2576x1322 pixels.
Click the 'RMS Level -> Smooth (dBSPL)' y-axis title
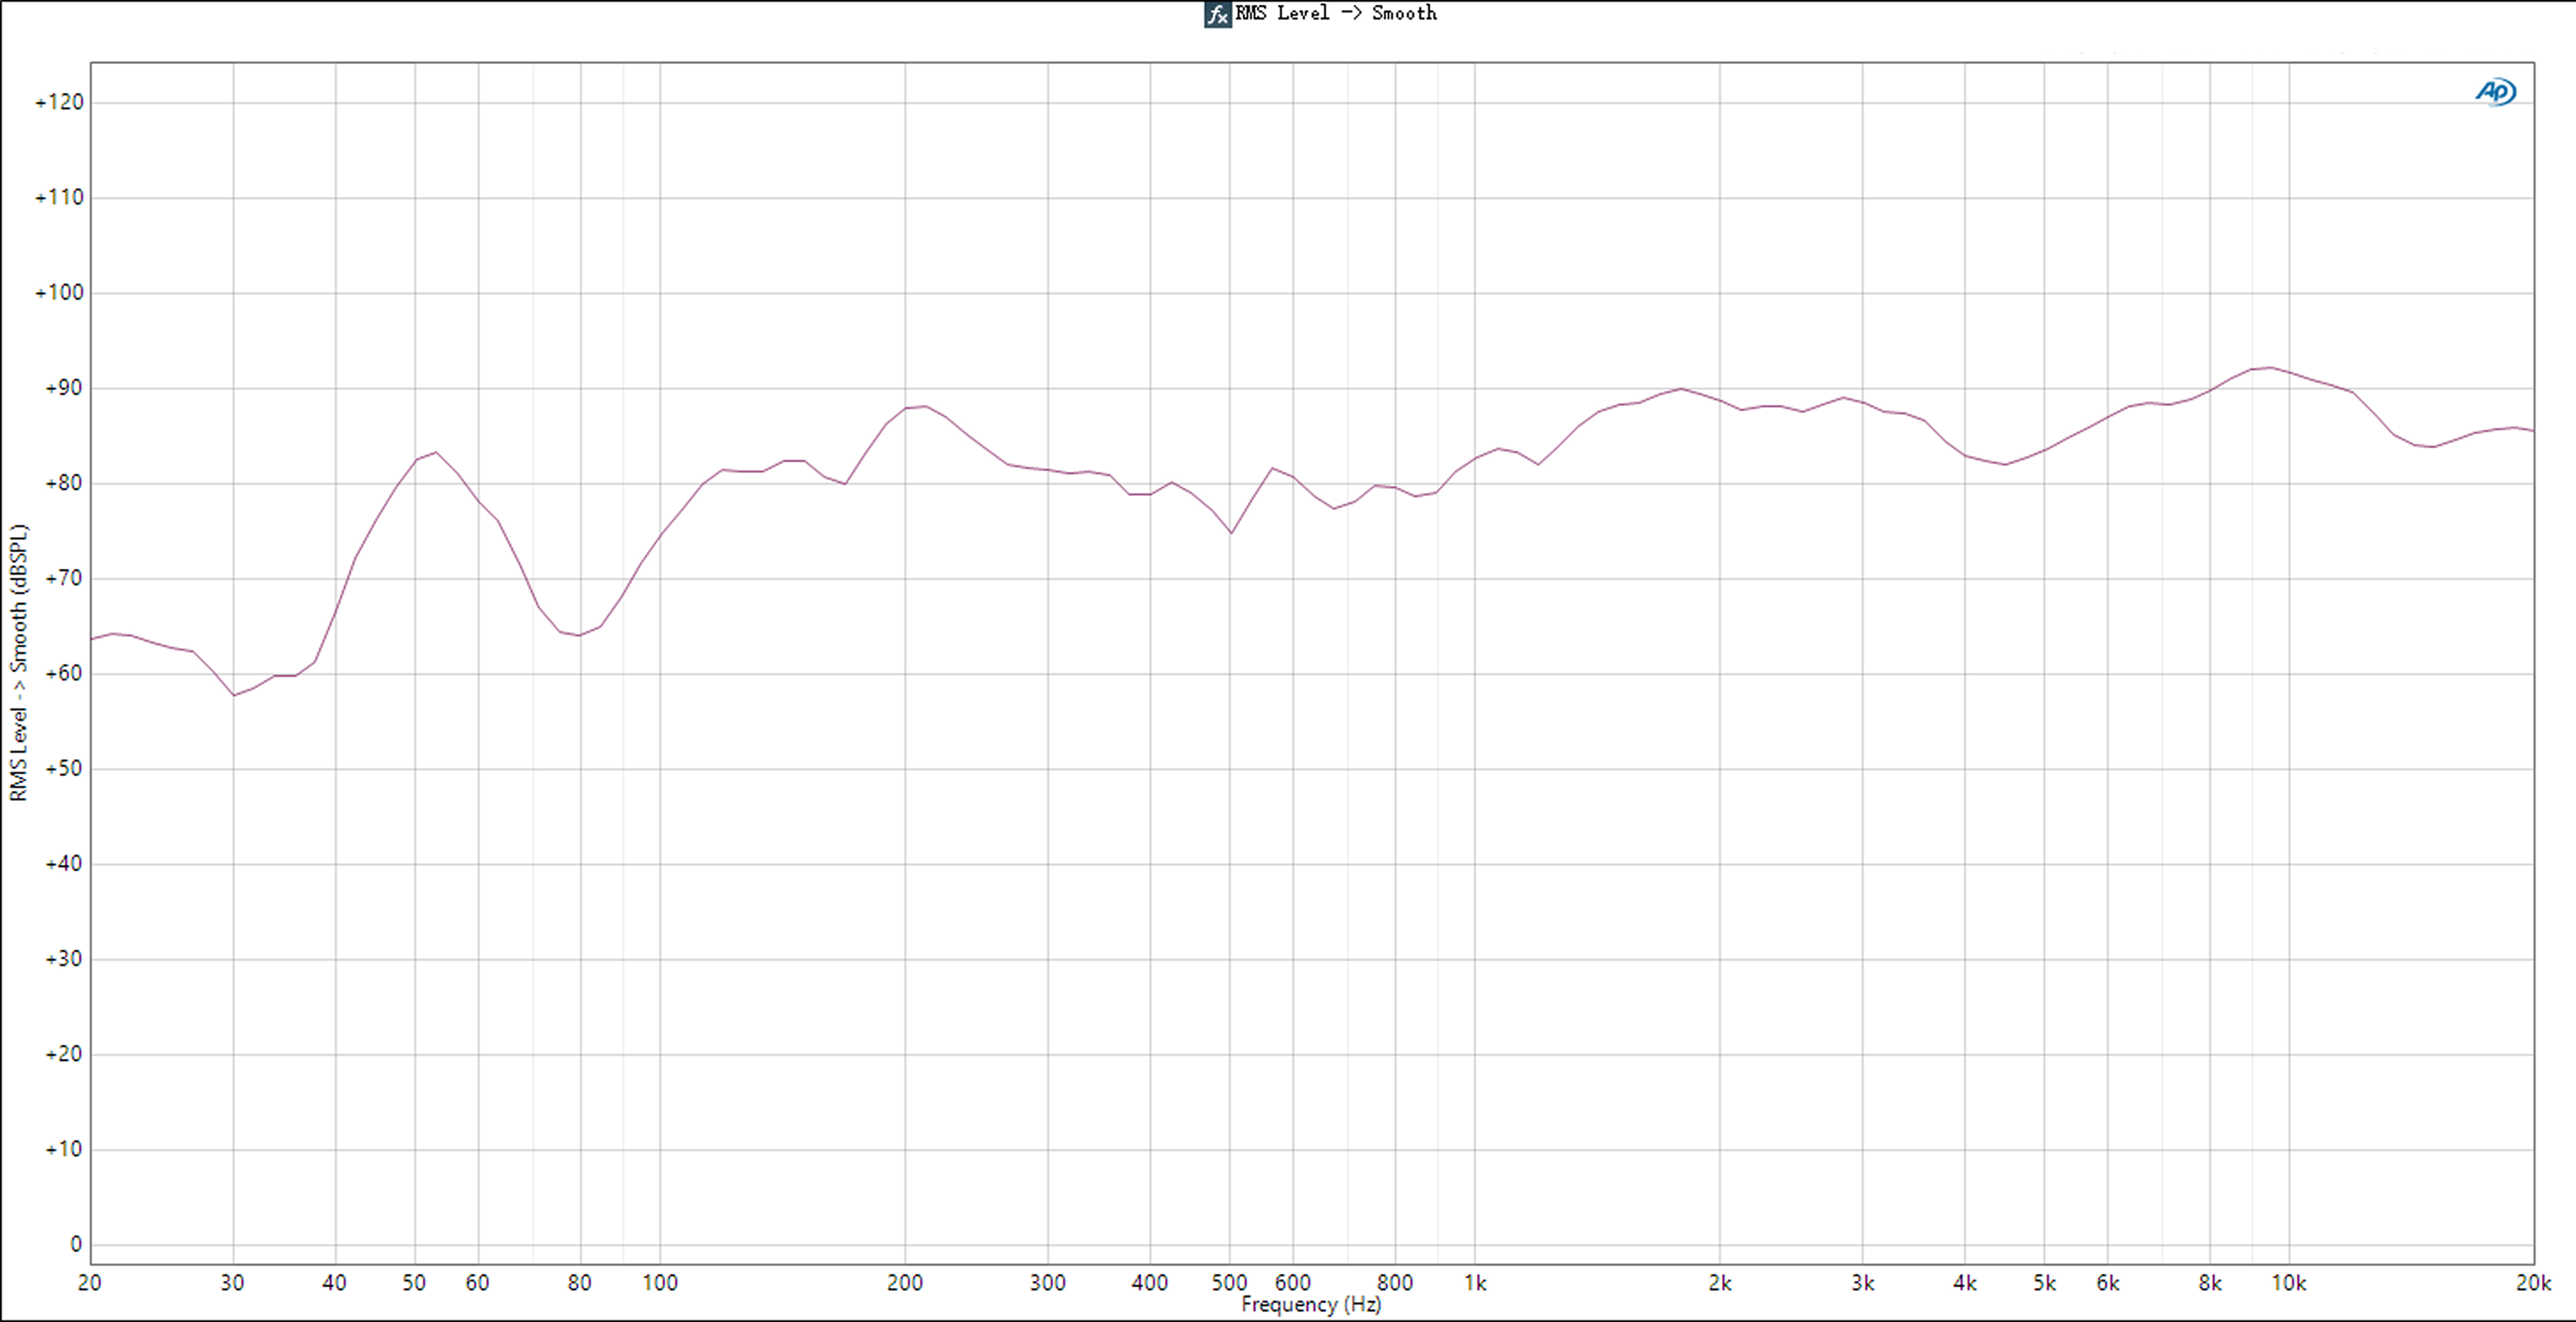coord(18,662)
